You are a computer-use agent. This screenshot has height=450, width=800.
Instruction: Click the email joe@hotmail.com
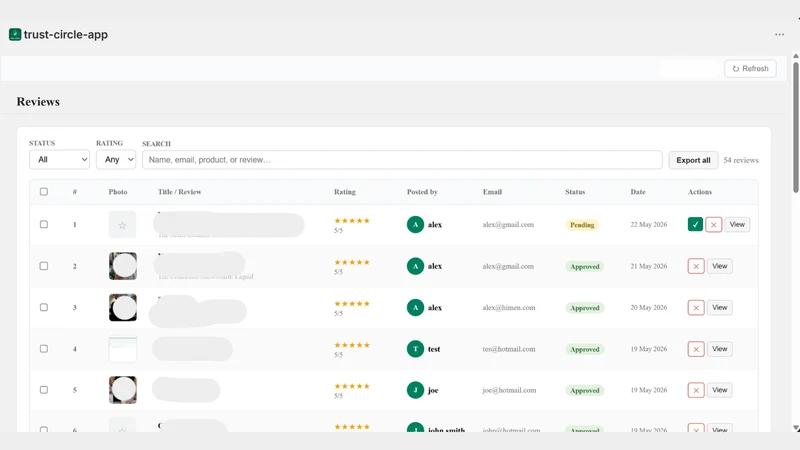[x=509, y=390]
